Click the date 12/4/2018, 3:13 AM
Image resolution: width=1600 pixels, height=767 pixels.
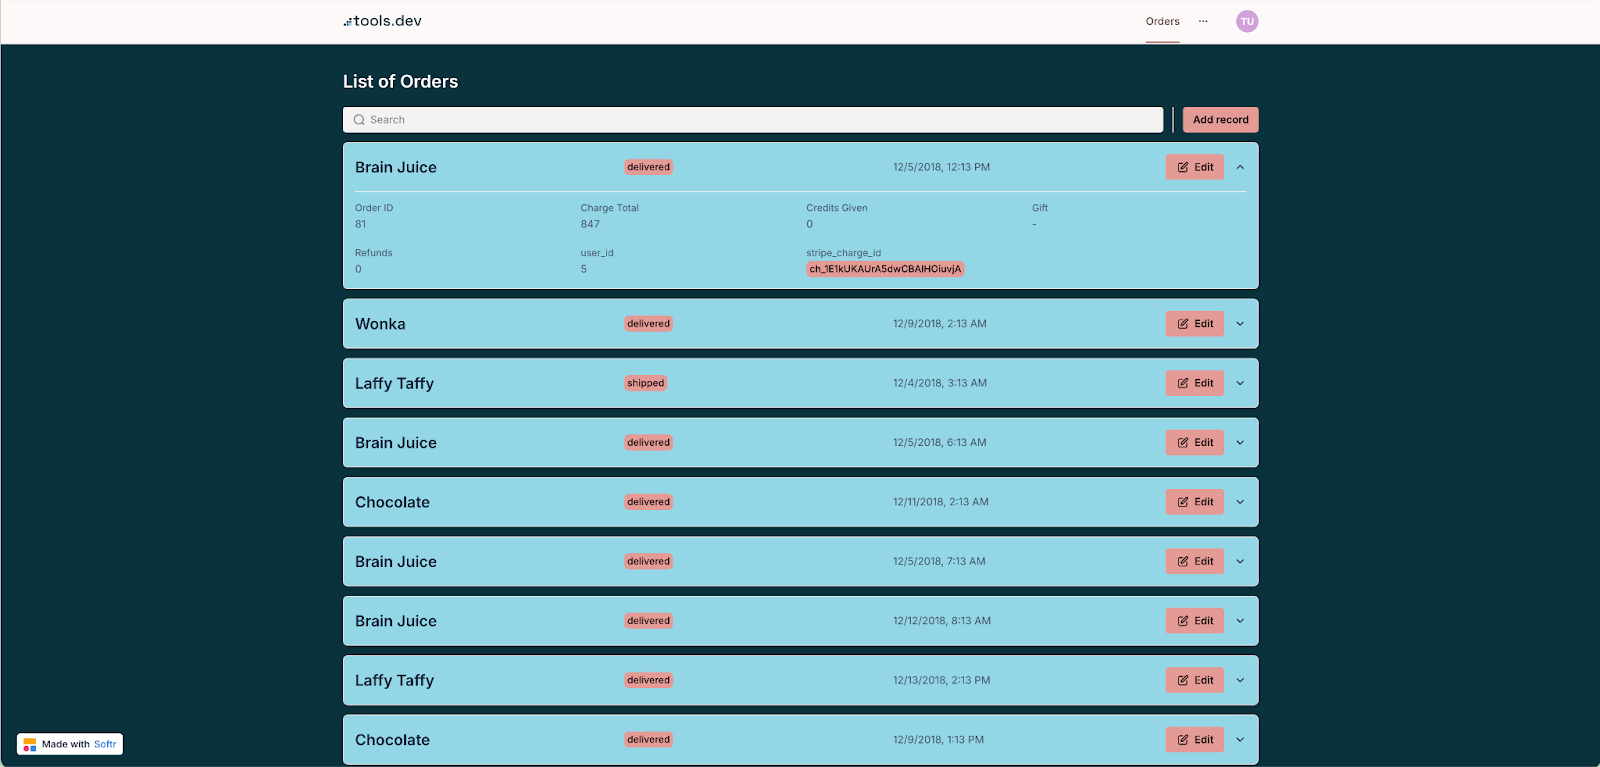tap(940, 383)
